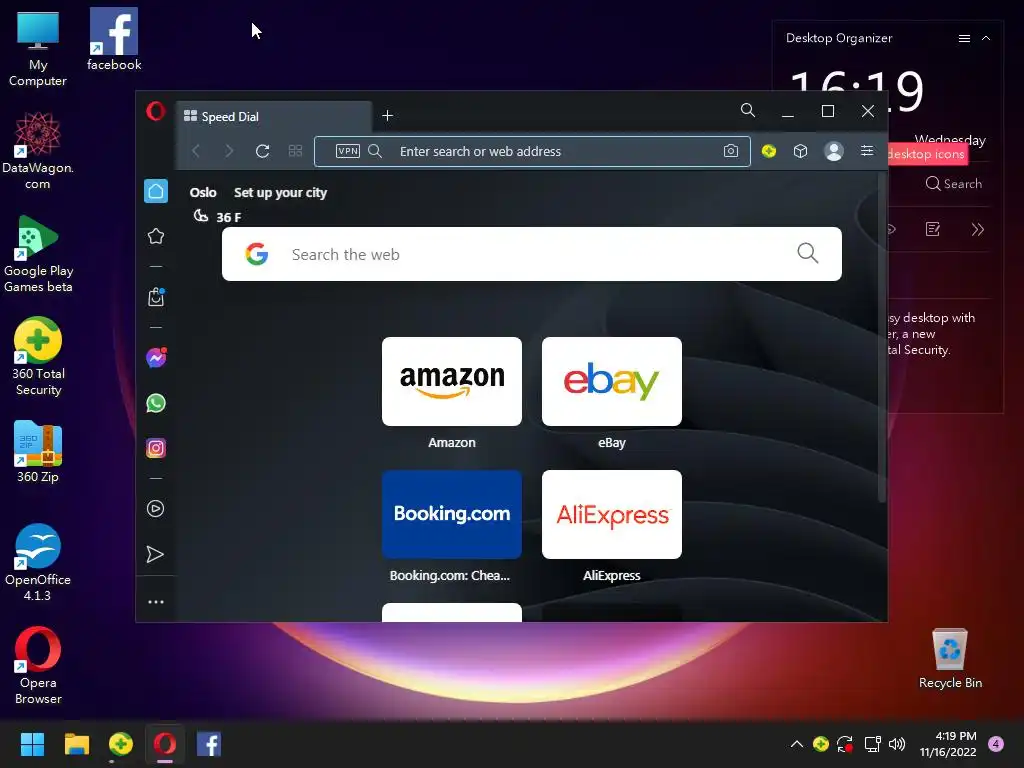The width and height of the screenshot is (1024, 768).
Task: Open the notification badge showing 4
Action: (x=996, y=744)
